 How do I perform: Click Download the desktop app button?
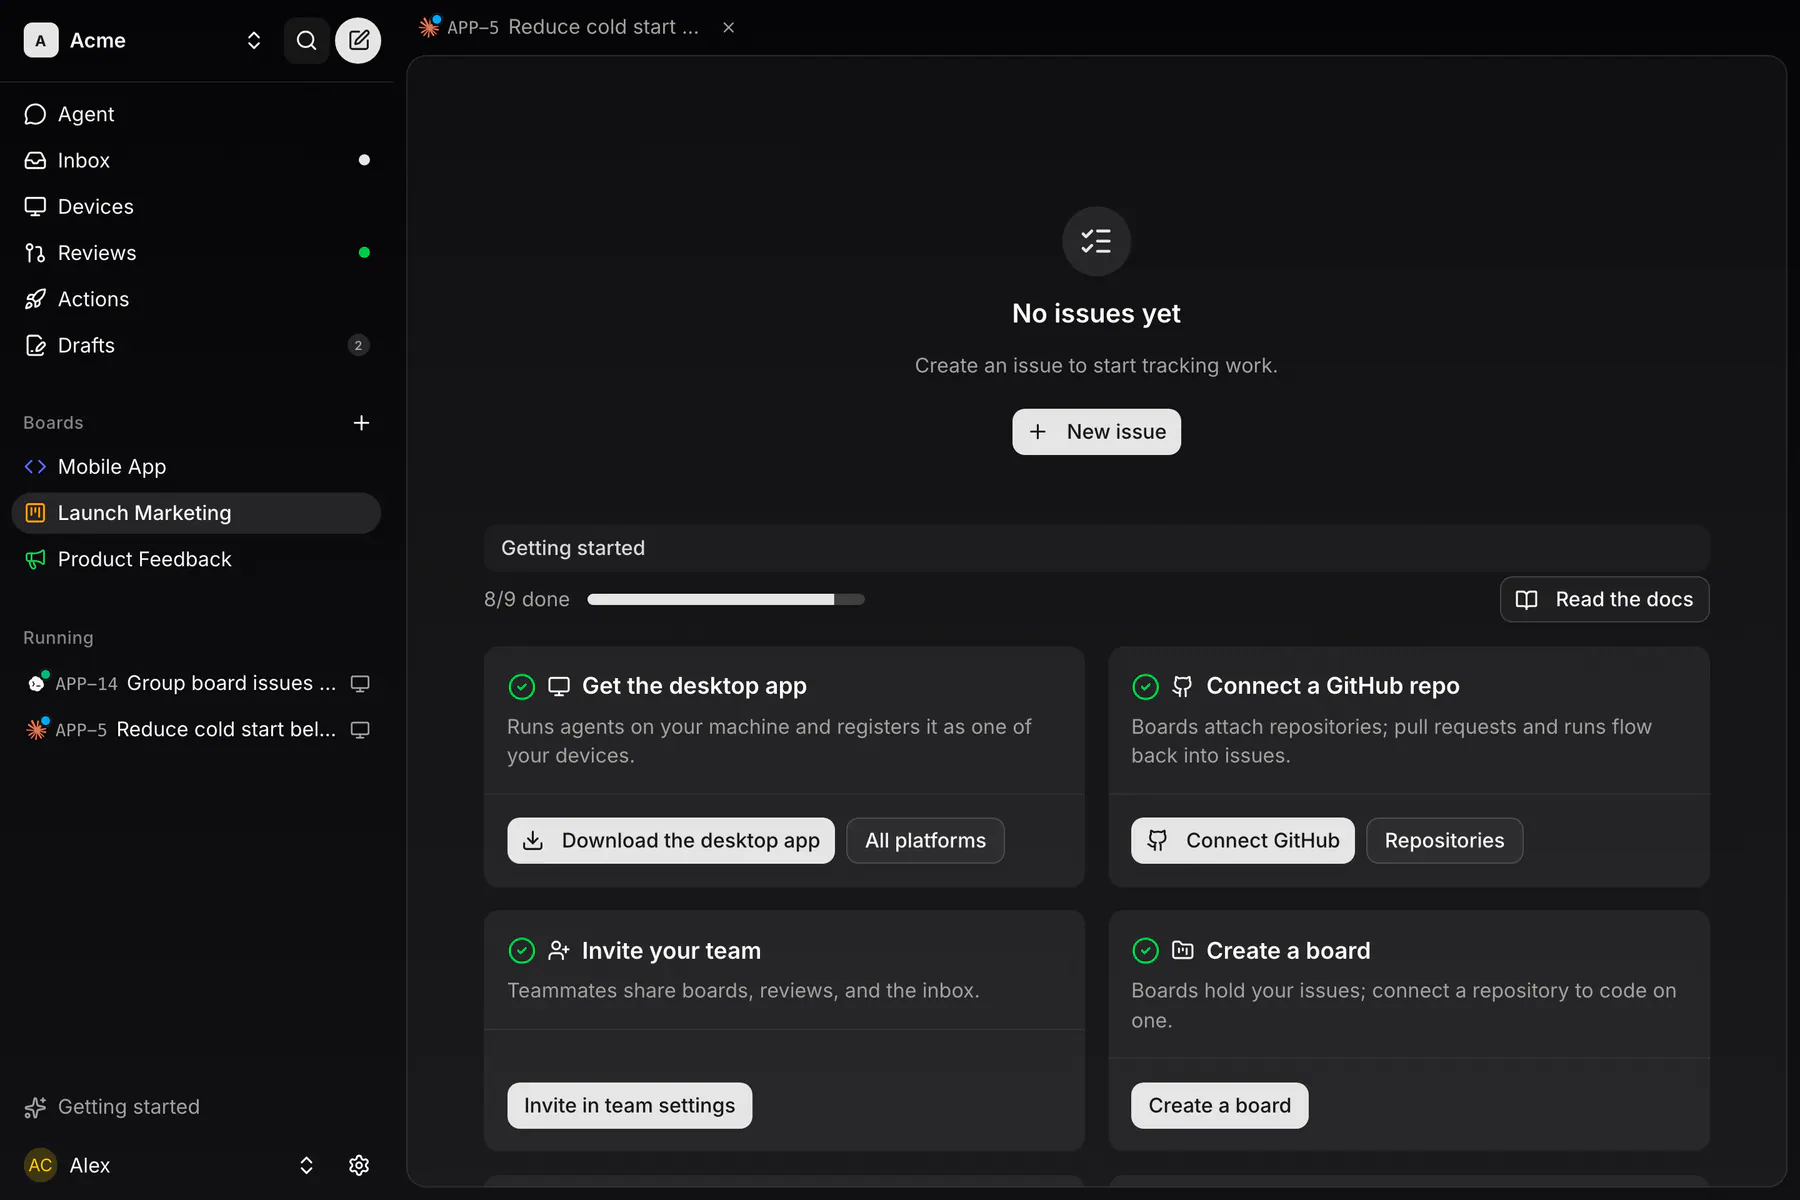671,841
